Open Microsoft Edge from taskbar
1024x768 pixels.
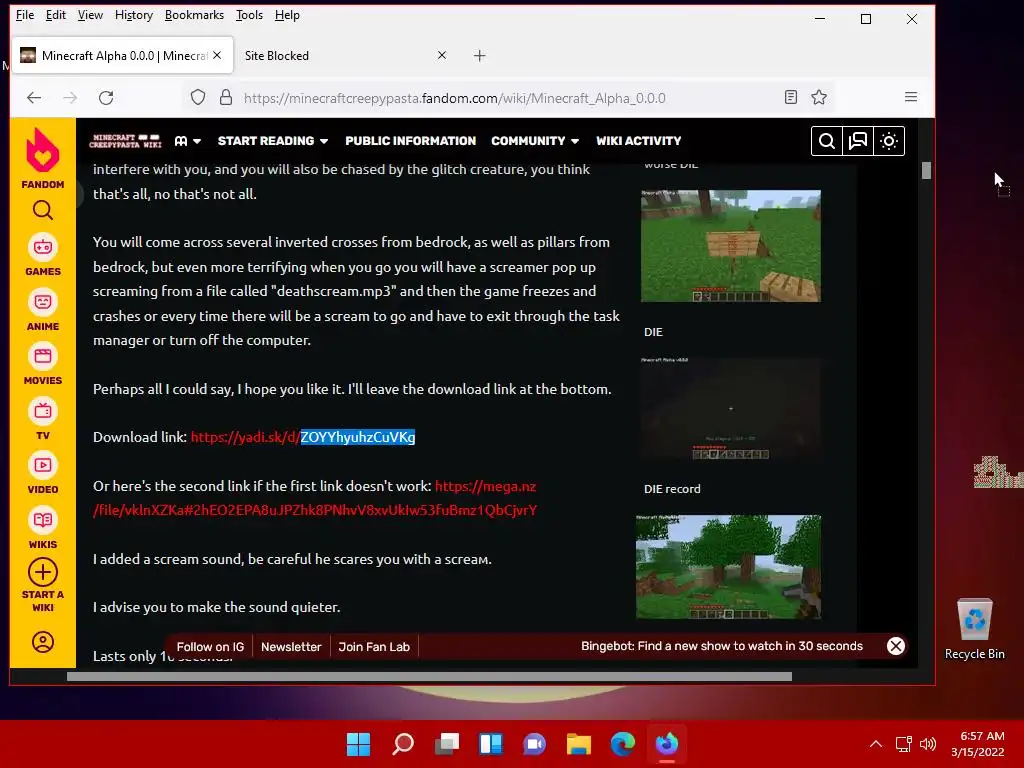coord(622,744)
